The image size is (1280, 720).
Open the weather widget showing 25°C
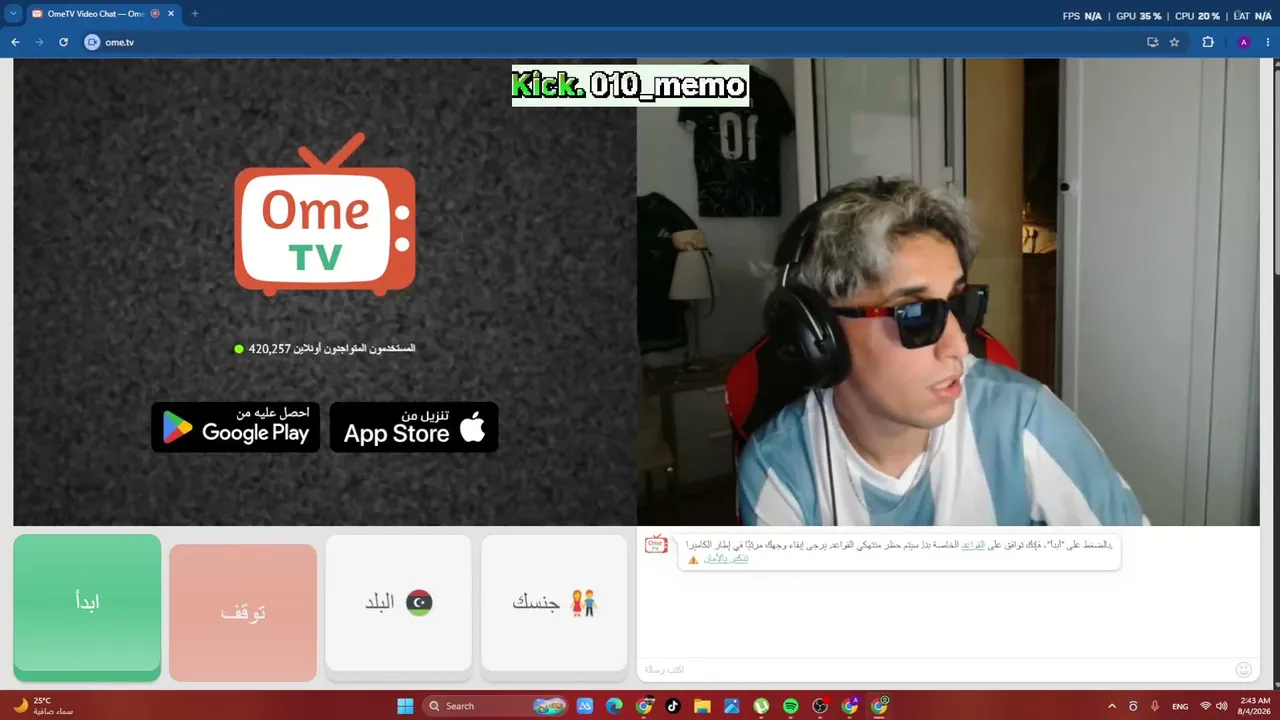click(x=43, y=706)
